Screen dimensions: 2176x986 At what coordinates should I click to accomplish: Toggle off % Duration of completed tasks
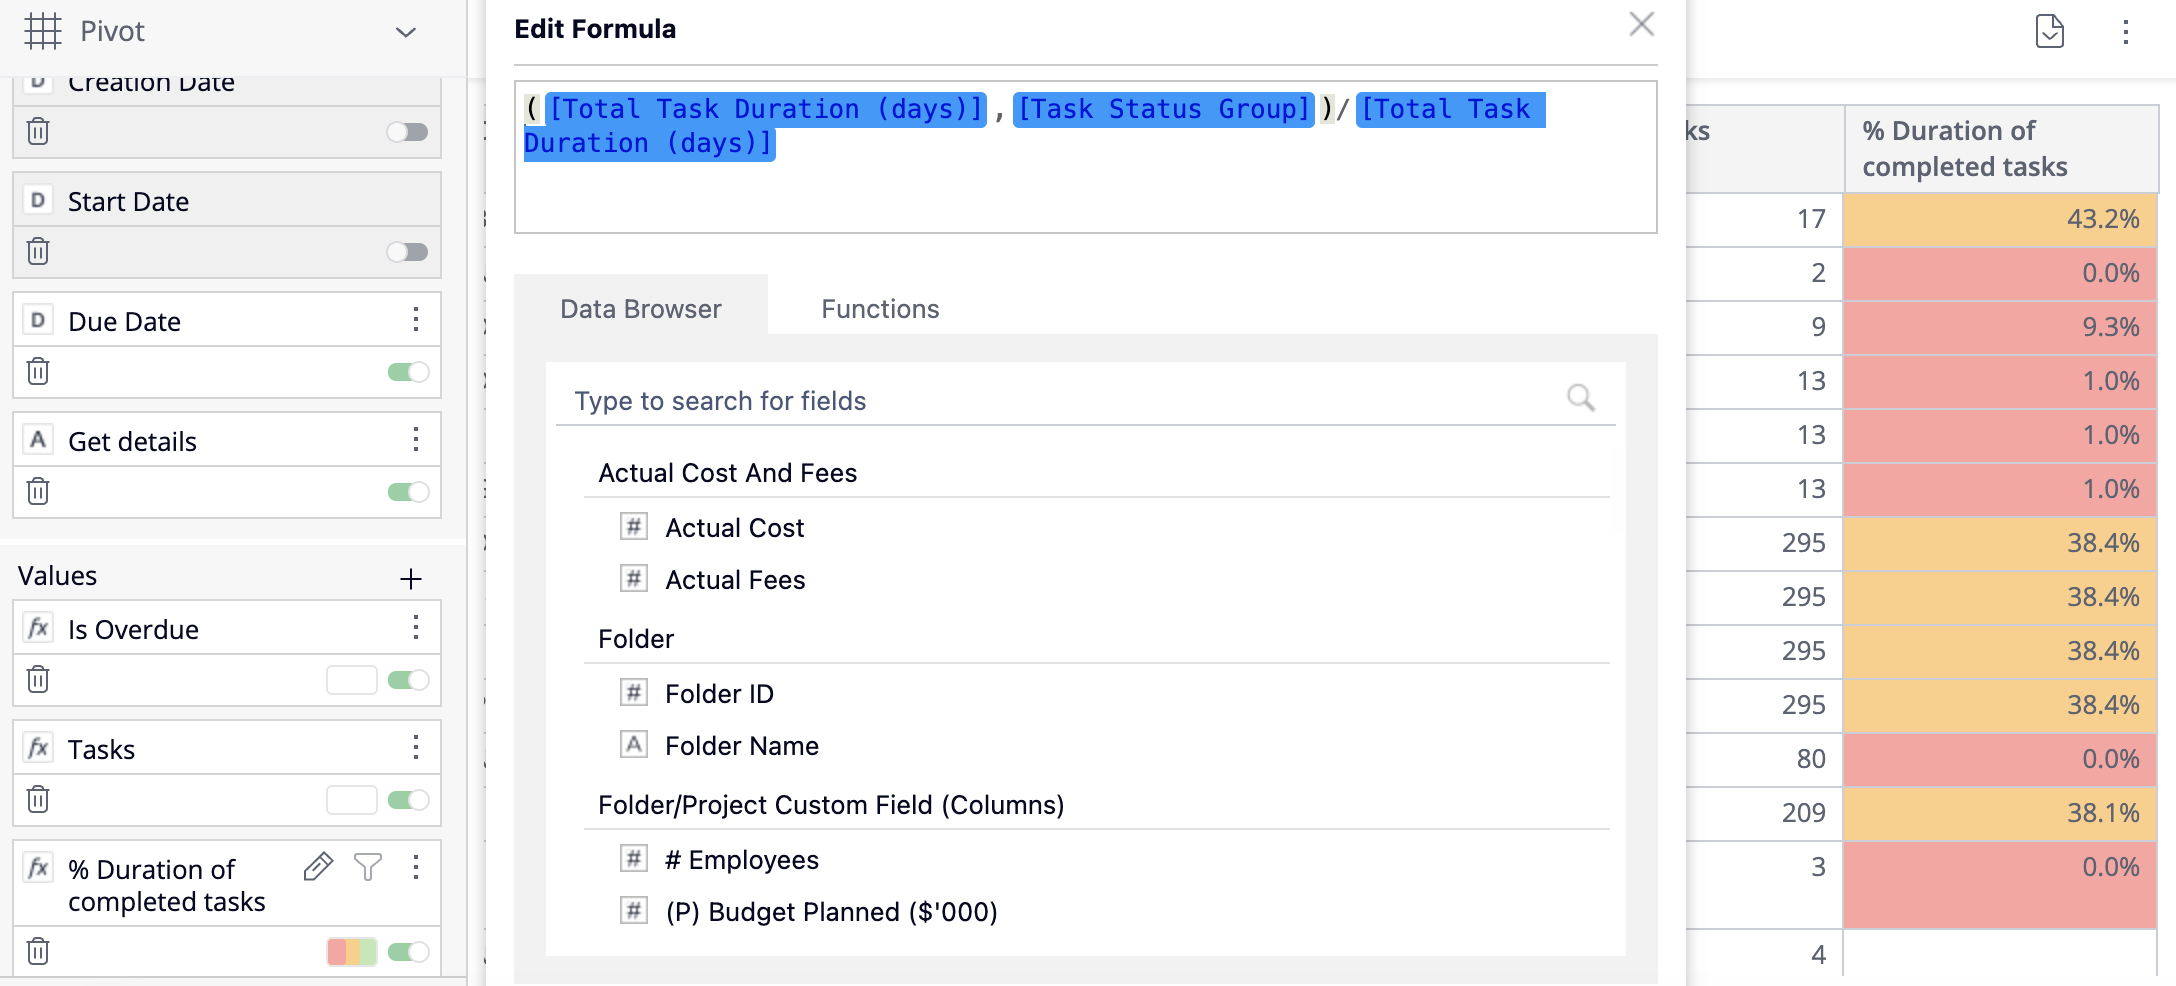click(408, 952)
